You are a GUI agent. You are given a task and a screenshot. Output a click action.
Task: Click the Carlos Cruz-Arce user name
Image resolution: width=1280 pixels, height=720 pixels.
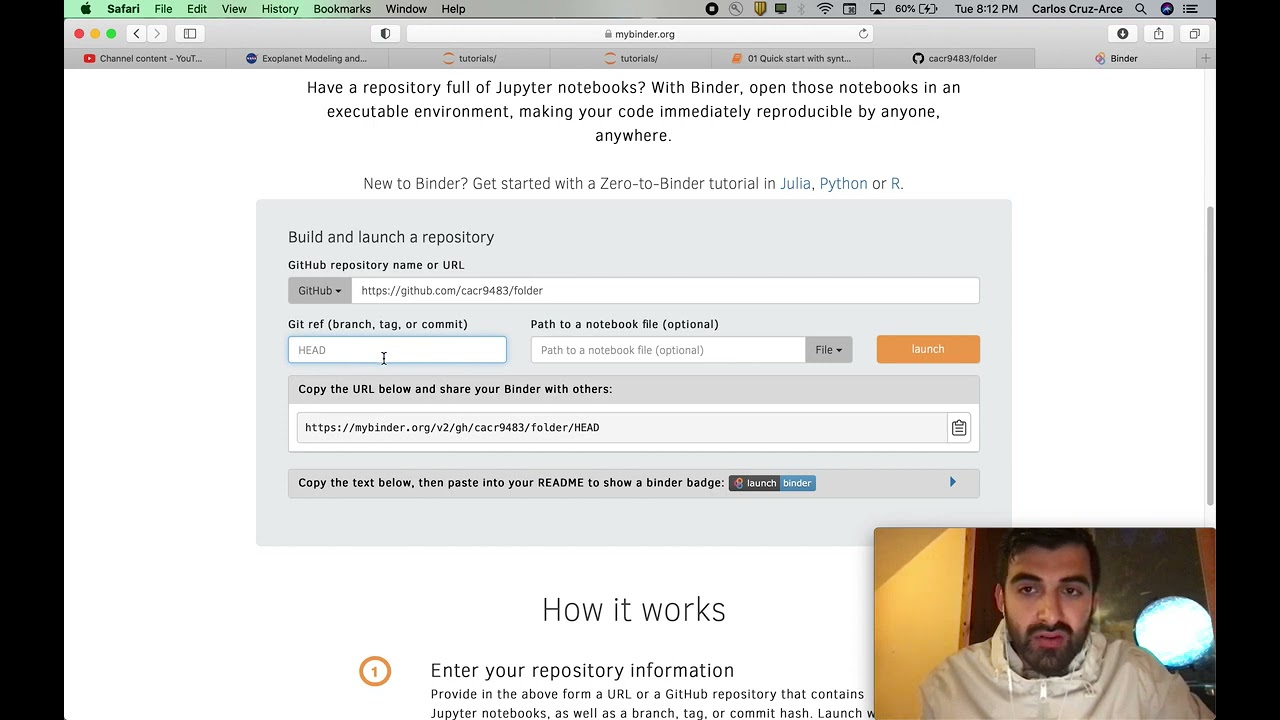pyautogui.click(x=1076, y=9)
